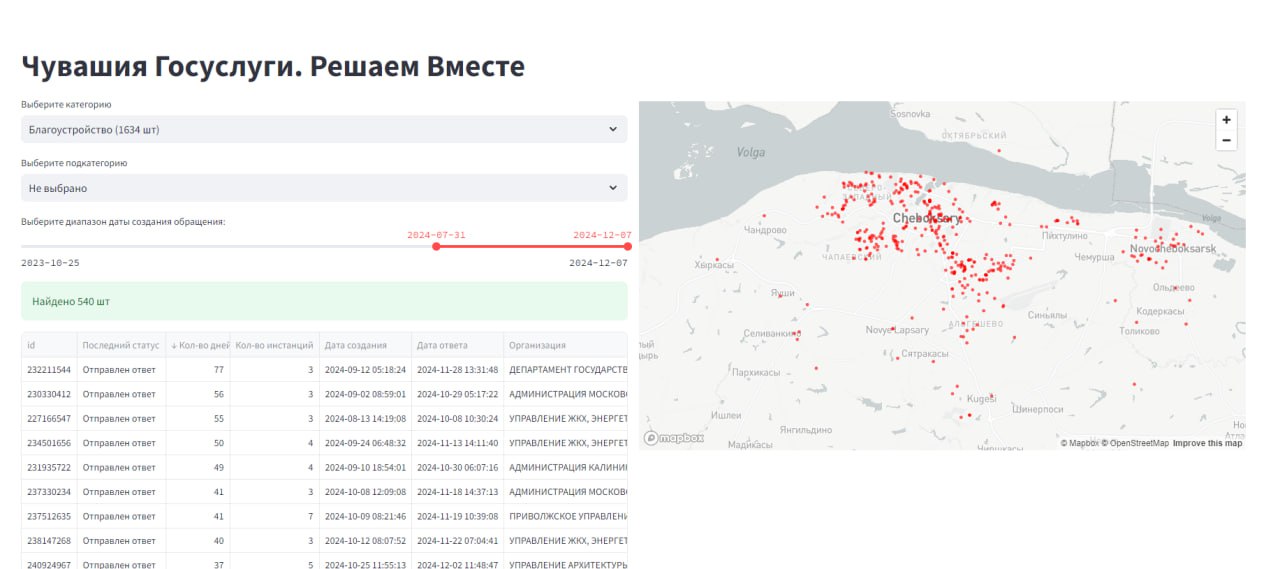Open the OpenStreetMap attribution link

1138,443
